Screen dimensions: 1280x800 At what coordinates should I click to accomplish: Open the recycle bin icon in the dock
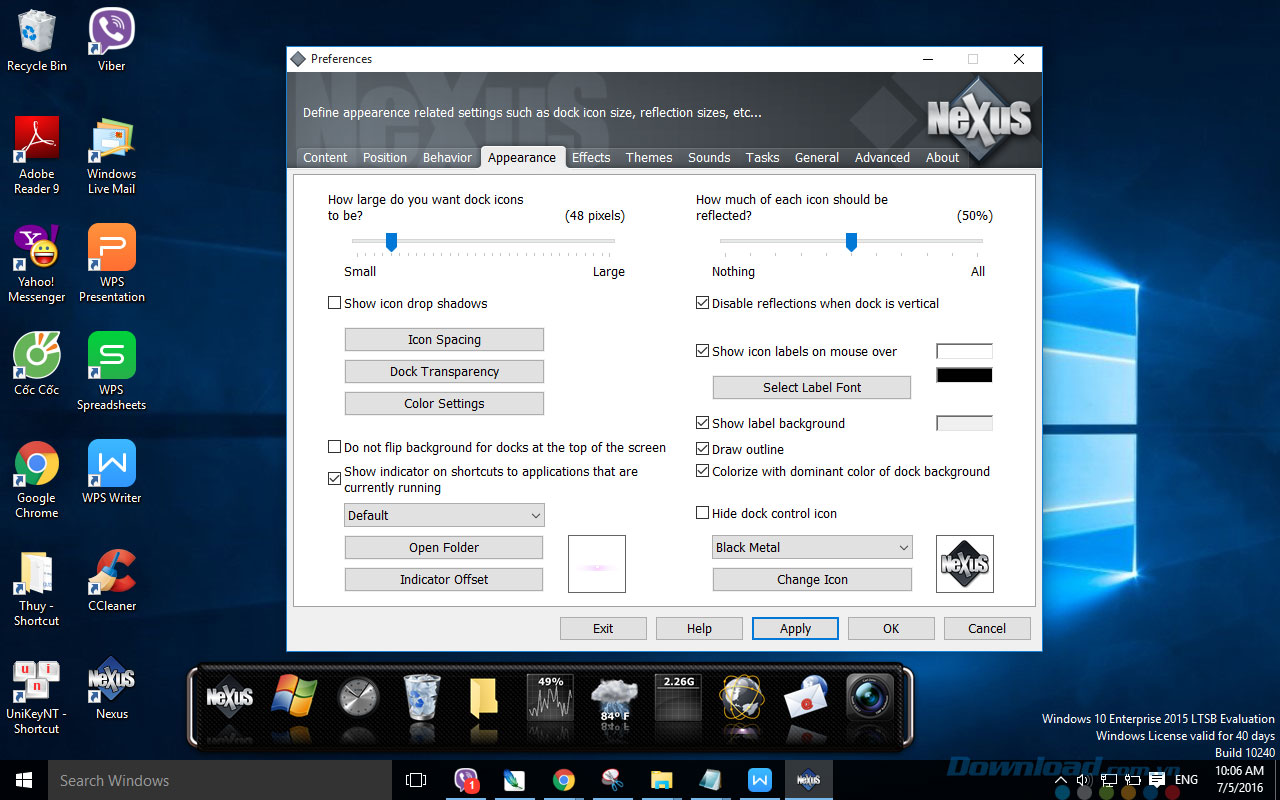point(421,696)
